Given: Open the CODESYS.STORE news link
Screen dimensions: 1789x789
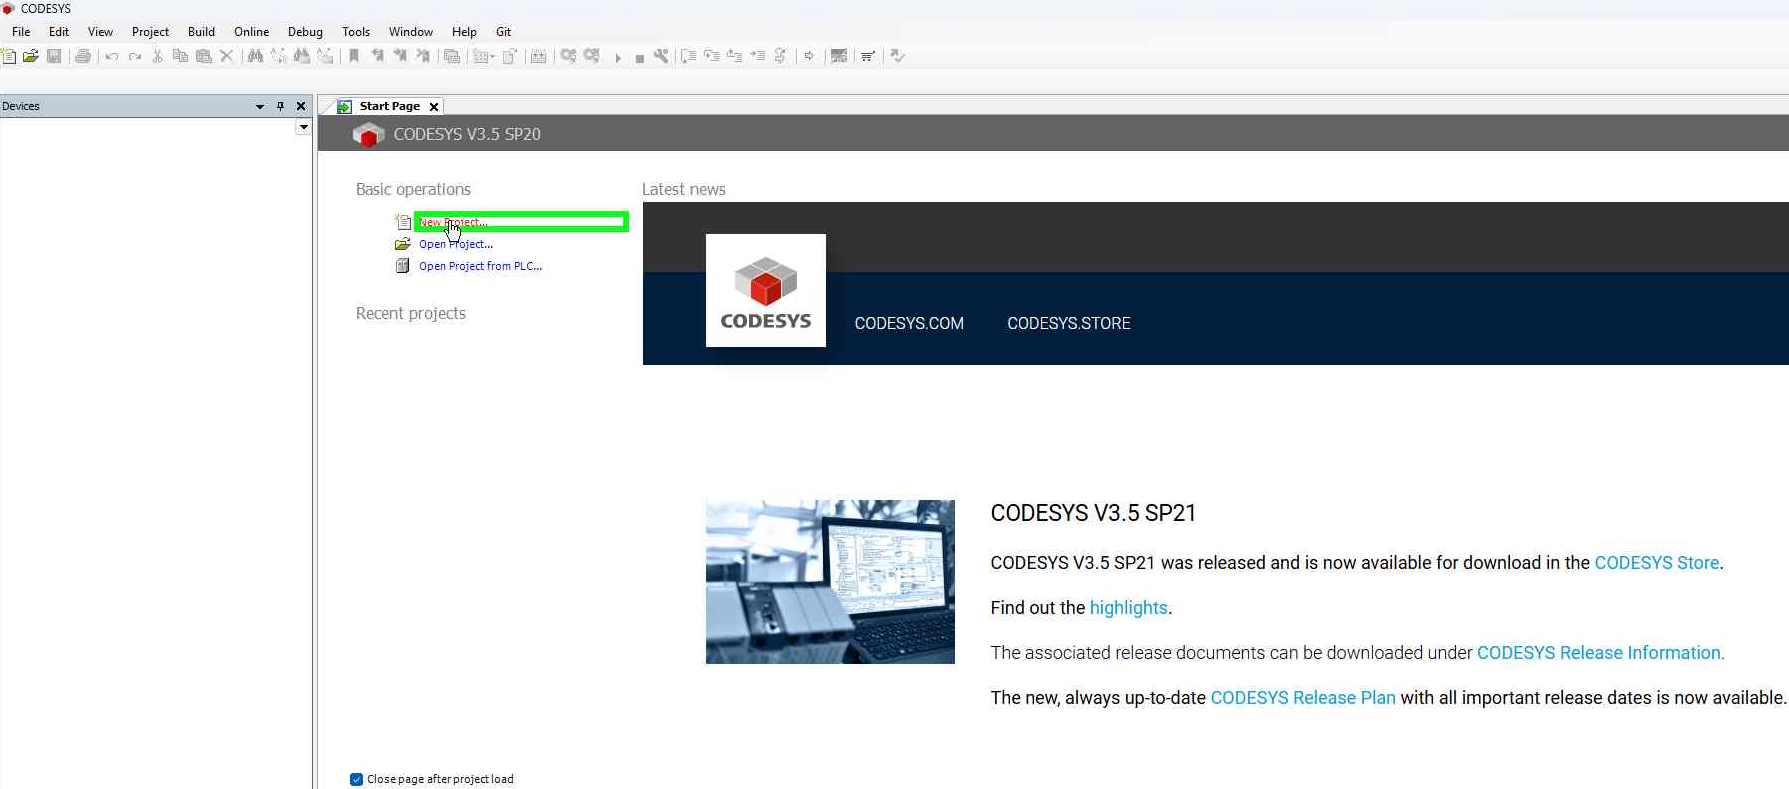Looking at the screenshot, I should point(1069,323).
